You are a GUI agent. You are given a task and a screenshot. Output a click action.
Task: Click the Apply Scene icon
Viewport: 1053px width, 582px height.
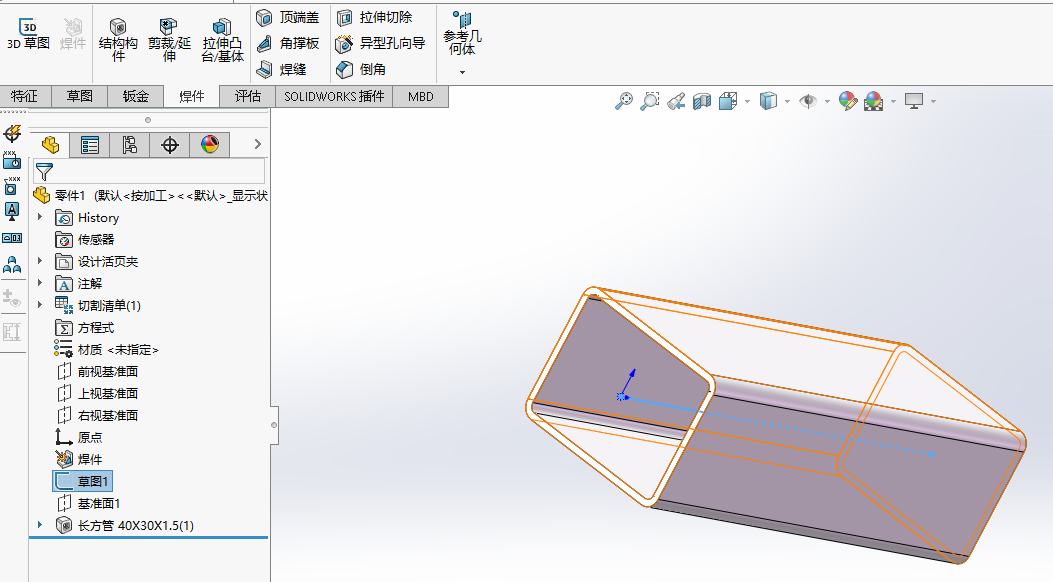[x=874, y=101]
